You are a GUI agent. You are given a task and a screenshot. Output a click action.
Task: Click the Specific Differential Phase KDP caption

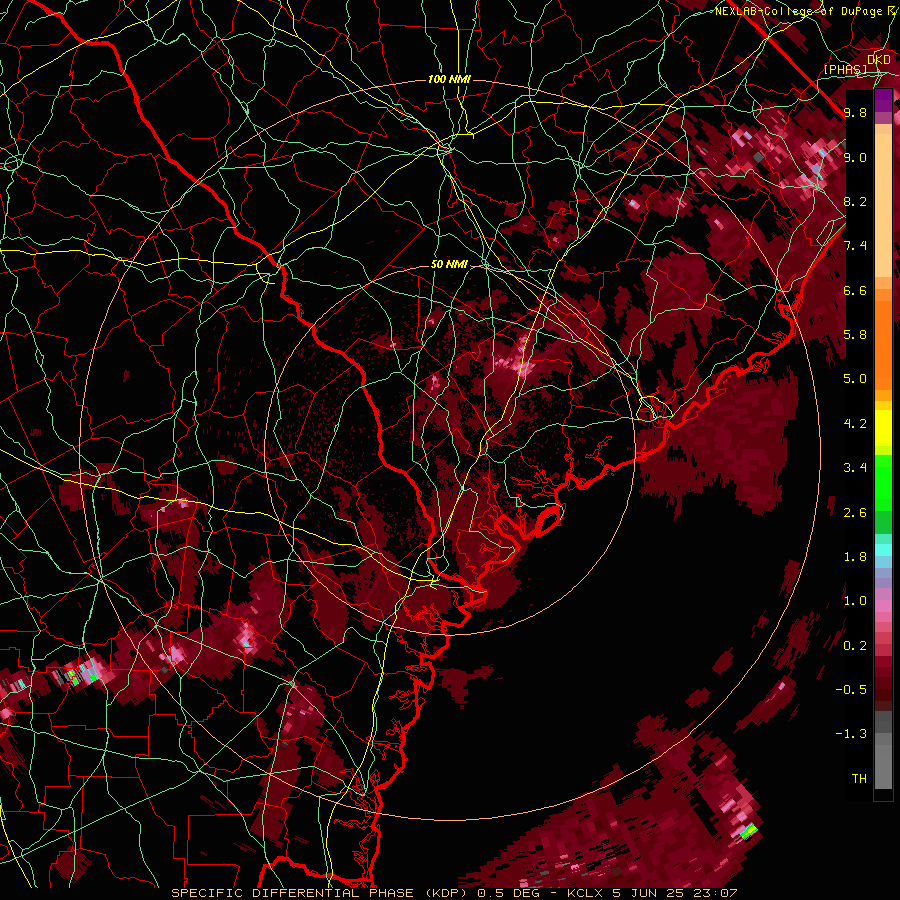(x=454, y=893)
